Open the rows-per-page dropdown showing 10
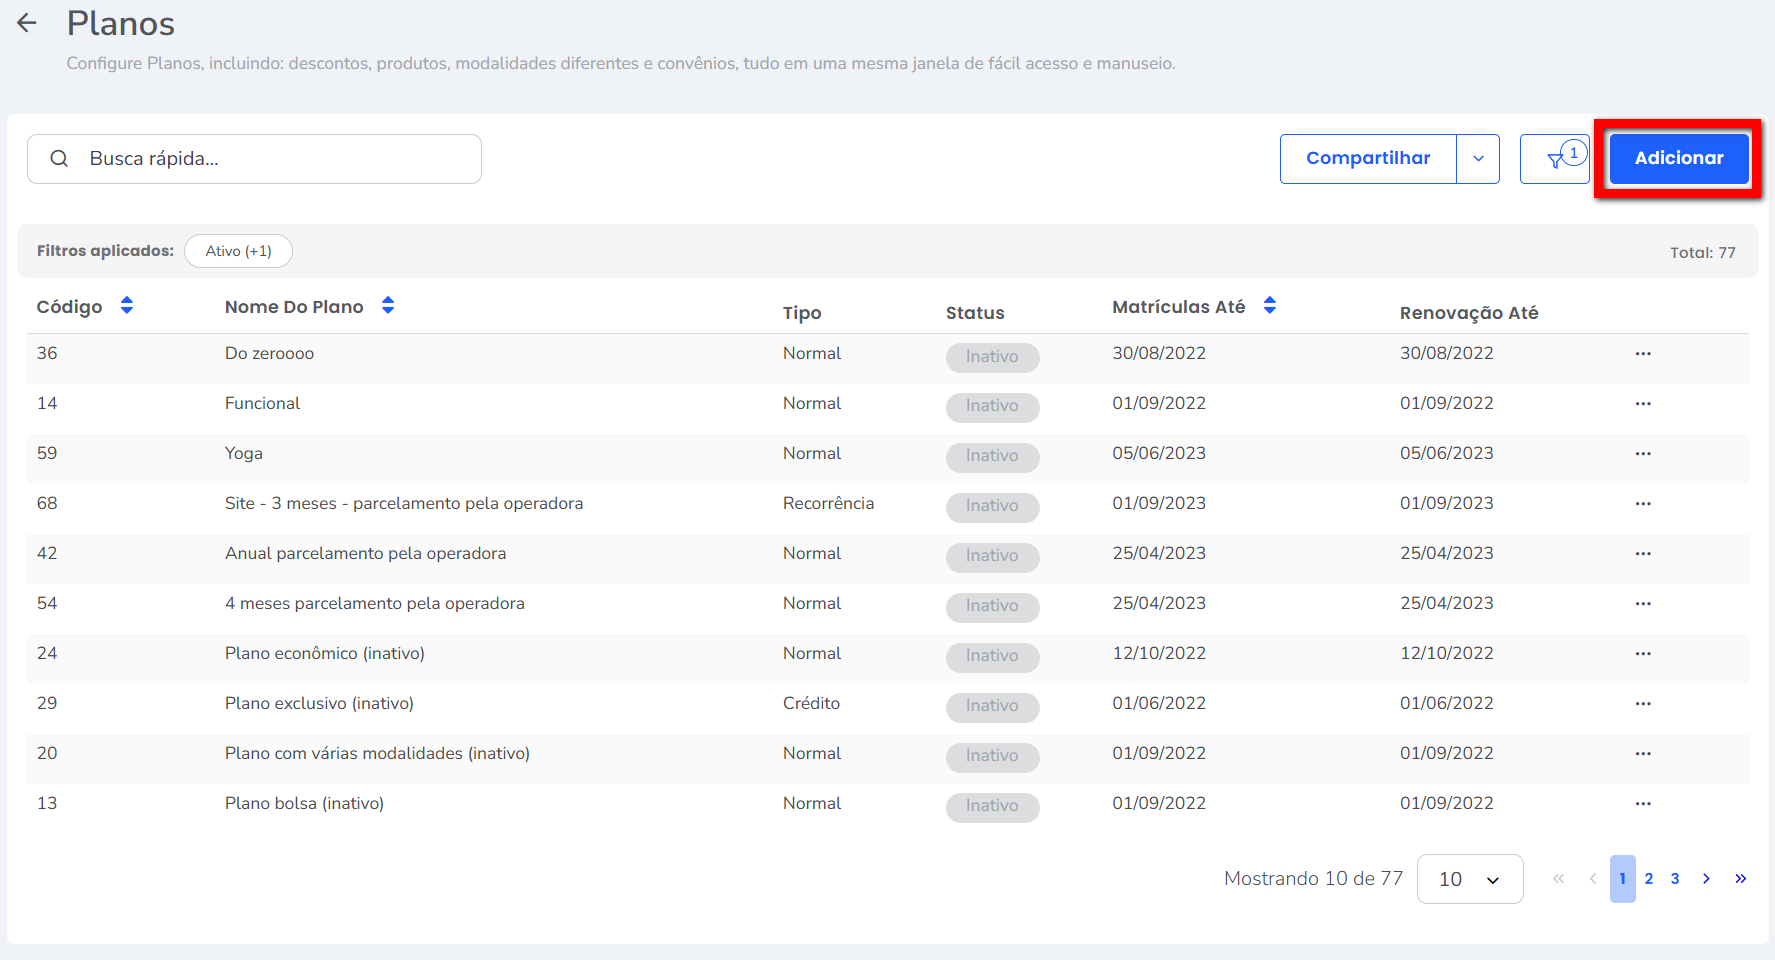Screen dimensions: 1775x960 [x=1469, y=879]
